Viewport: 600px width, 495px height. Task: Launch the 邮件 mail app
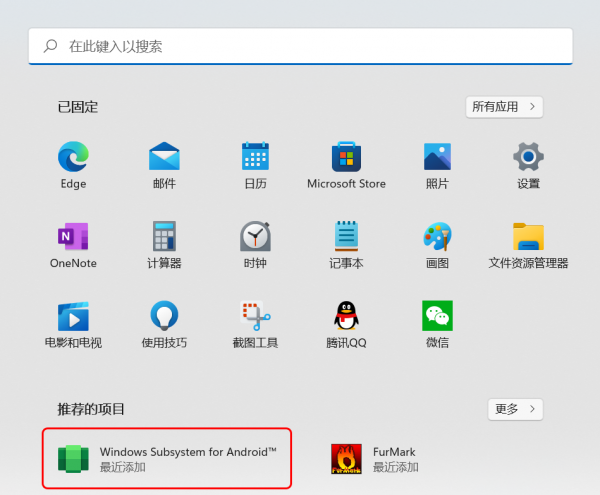[x=164, y=165]
